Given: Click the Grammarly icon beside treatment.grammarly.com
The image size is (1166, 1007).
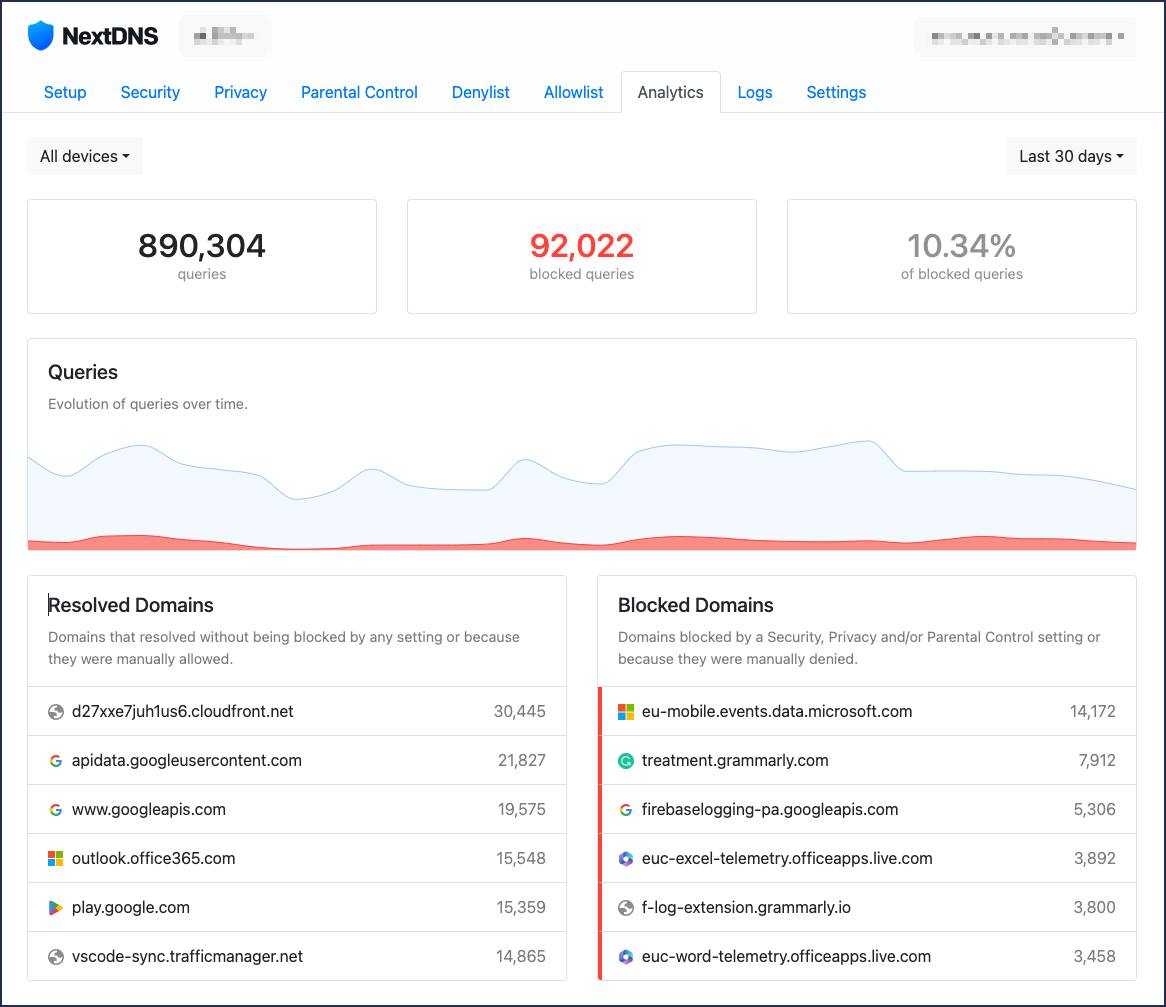Looking at the screenshot, I should click(626, 761).
